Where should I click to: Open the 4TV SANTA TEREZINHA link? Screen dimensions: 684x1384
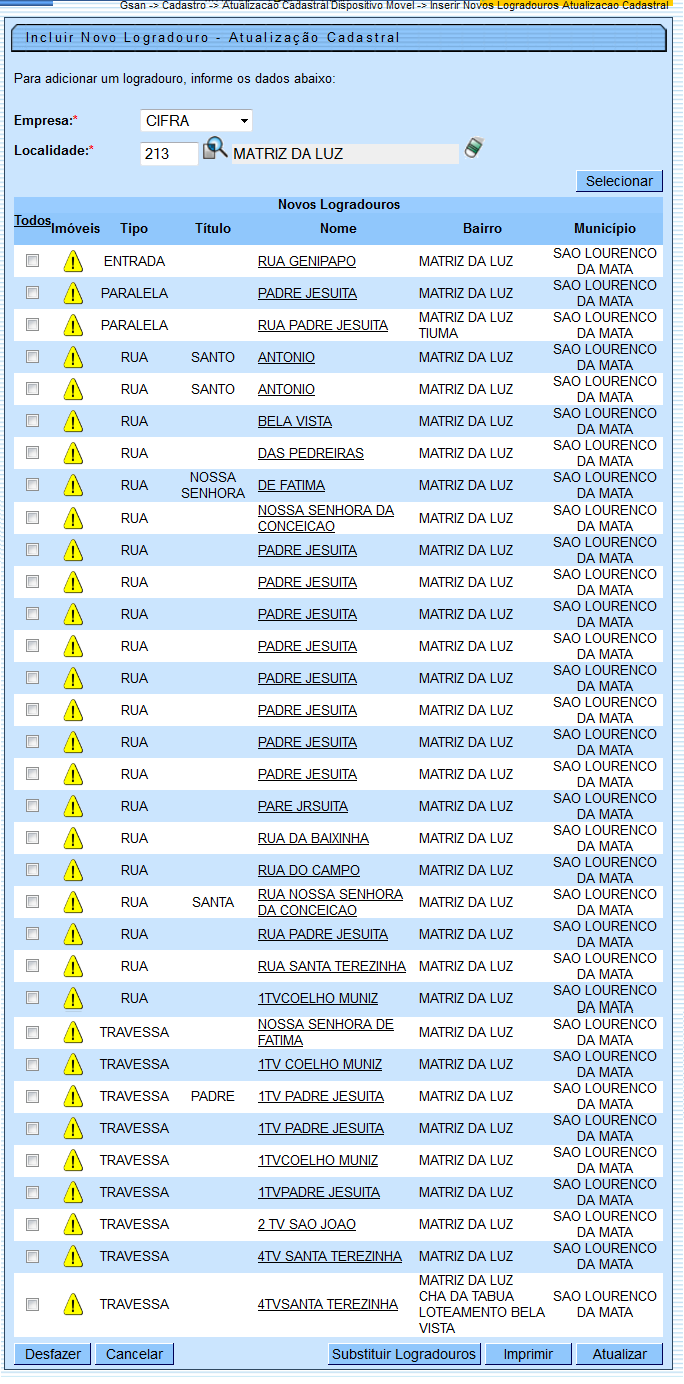click(x=330, y=1256)
